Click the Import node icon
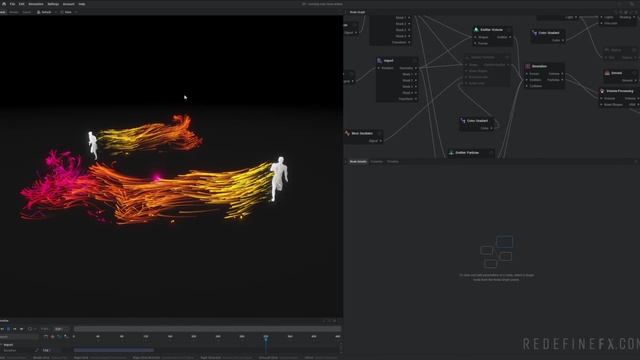The width and height of the screenshot is (640, 360). 380,60
